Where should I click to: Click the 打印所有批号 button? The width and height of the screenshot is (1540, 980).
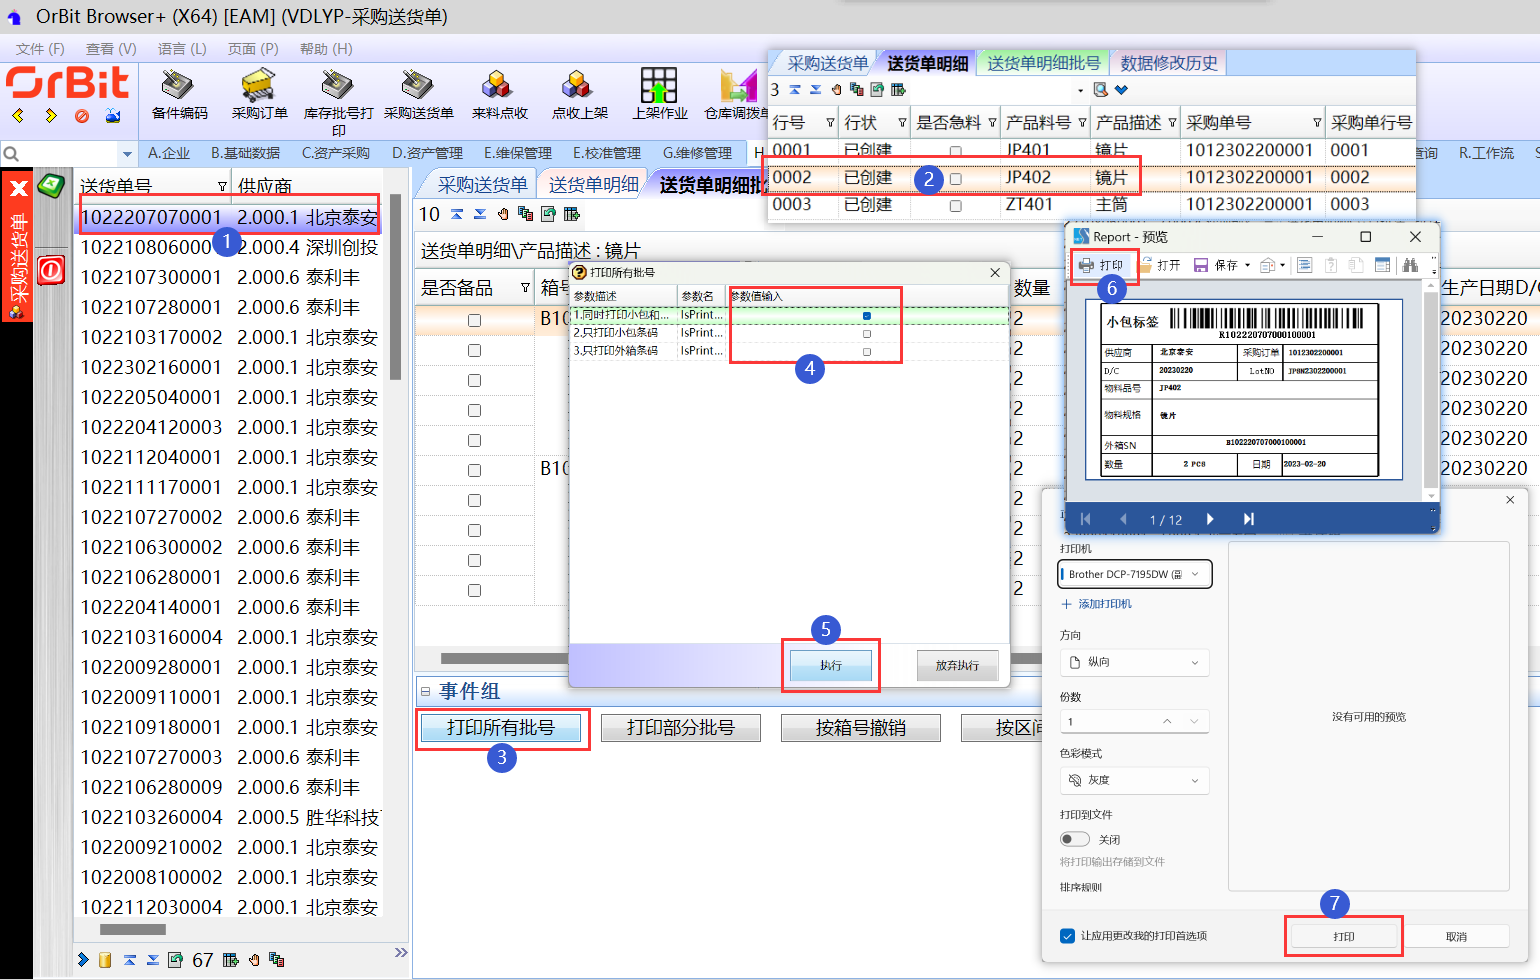(500, 728)
